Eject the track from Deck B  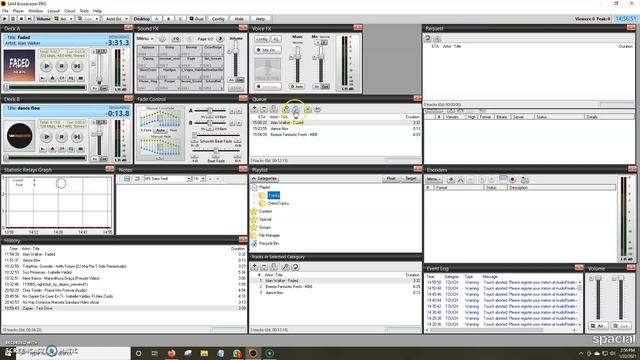(x=52, y=149)
